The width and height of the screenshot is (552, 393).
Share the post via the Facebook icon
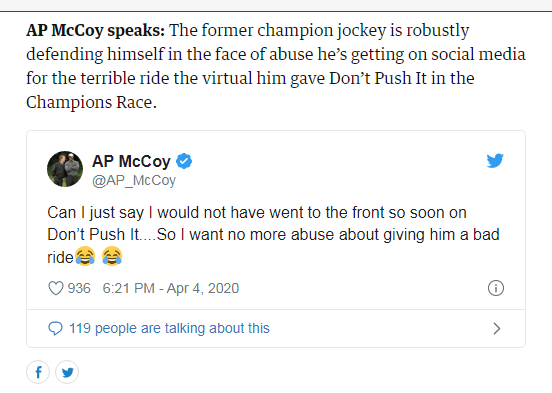point(38,372)
